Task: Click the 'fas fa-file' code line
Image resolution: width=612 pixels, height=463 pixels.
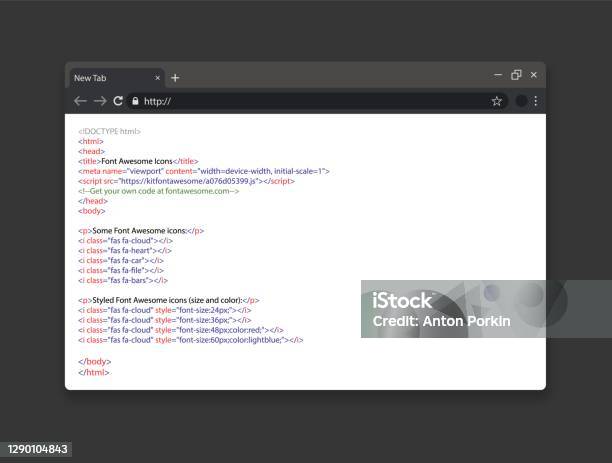Action: pyautogui.click(x=121, y=270)
